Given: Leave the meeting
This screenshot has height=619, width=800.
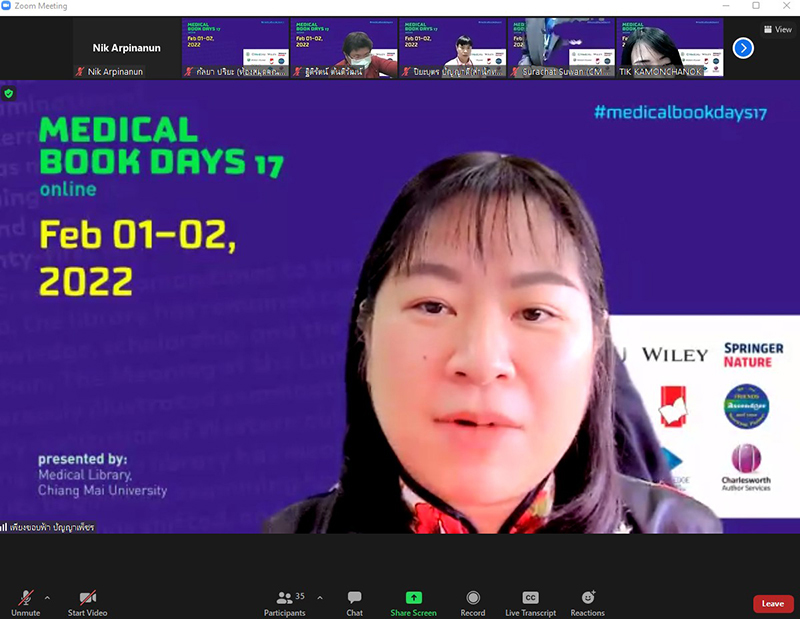Looking at the screenshot, I should tap(772, 603).
